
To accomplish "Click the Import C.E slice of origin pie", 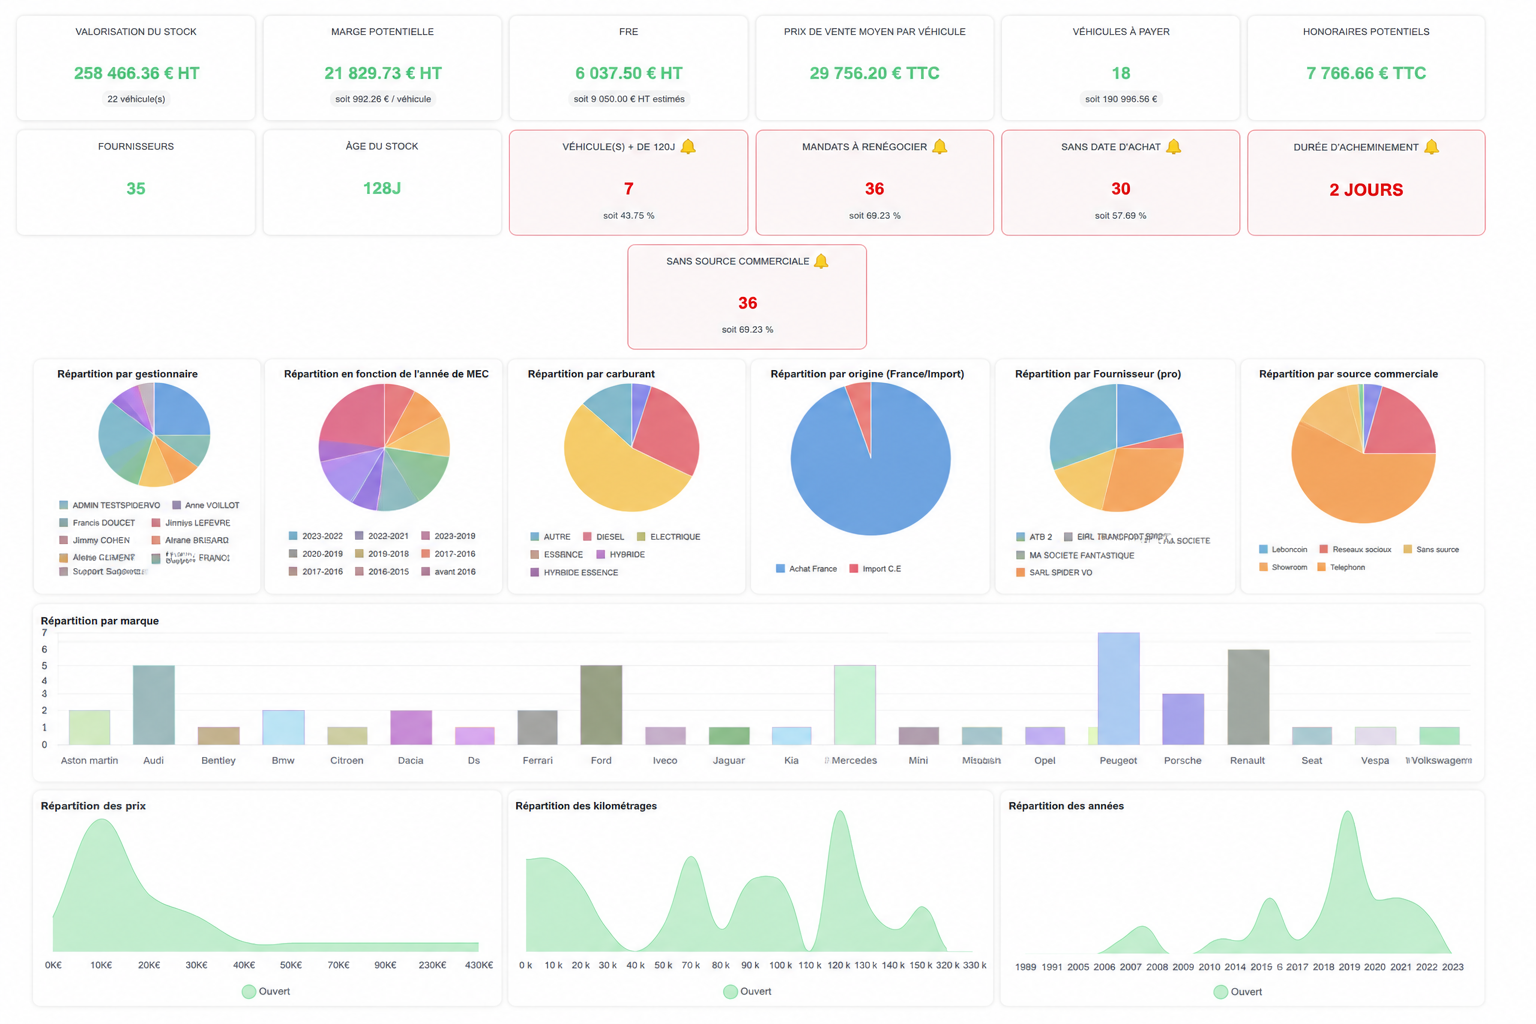I will 860,403.
